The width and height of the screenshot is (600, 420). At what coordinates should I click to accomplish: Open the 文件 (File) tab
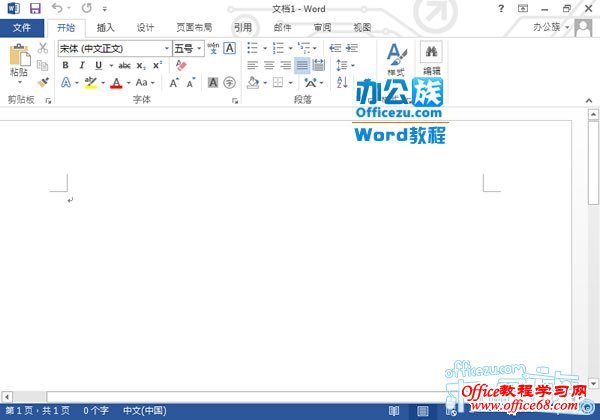click(x=22, y=28)
